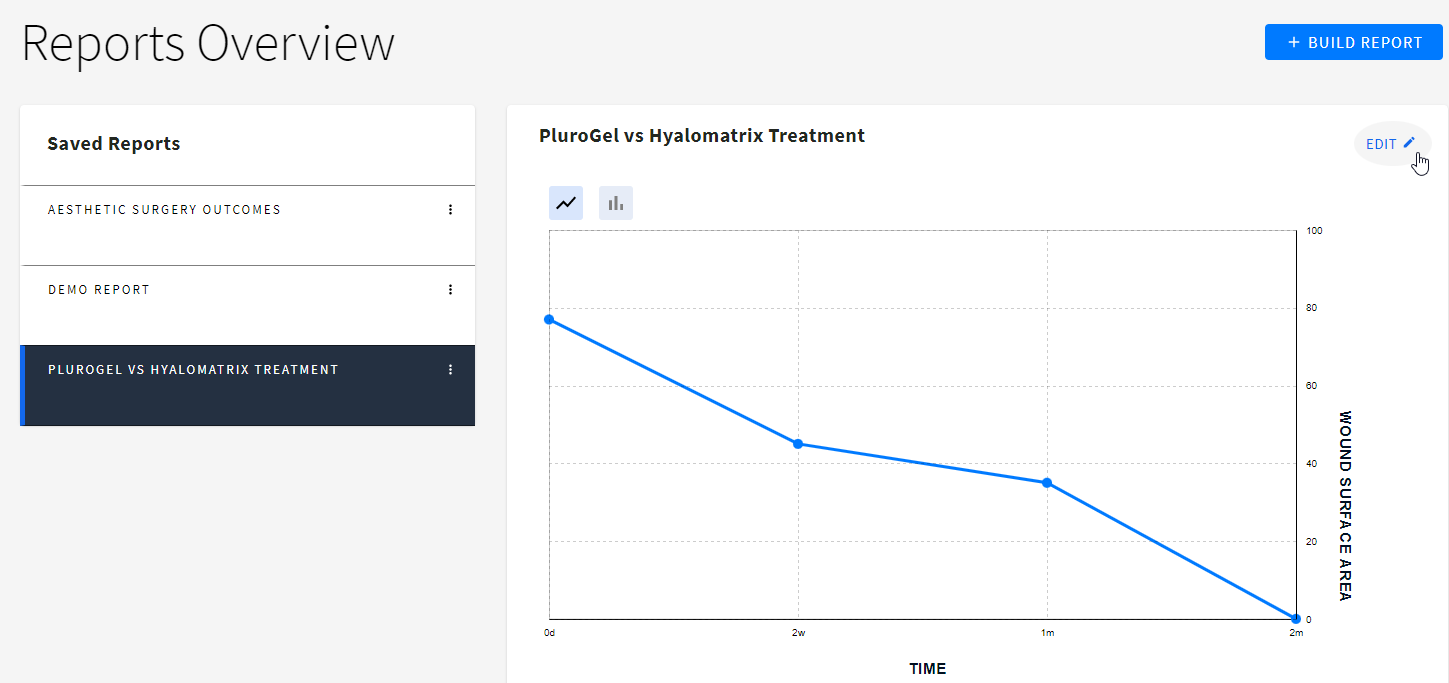The image size is (1449, 683).
Task: Click the Build Report button
Action: 1353,43
